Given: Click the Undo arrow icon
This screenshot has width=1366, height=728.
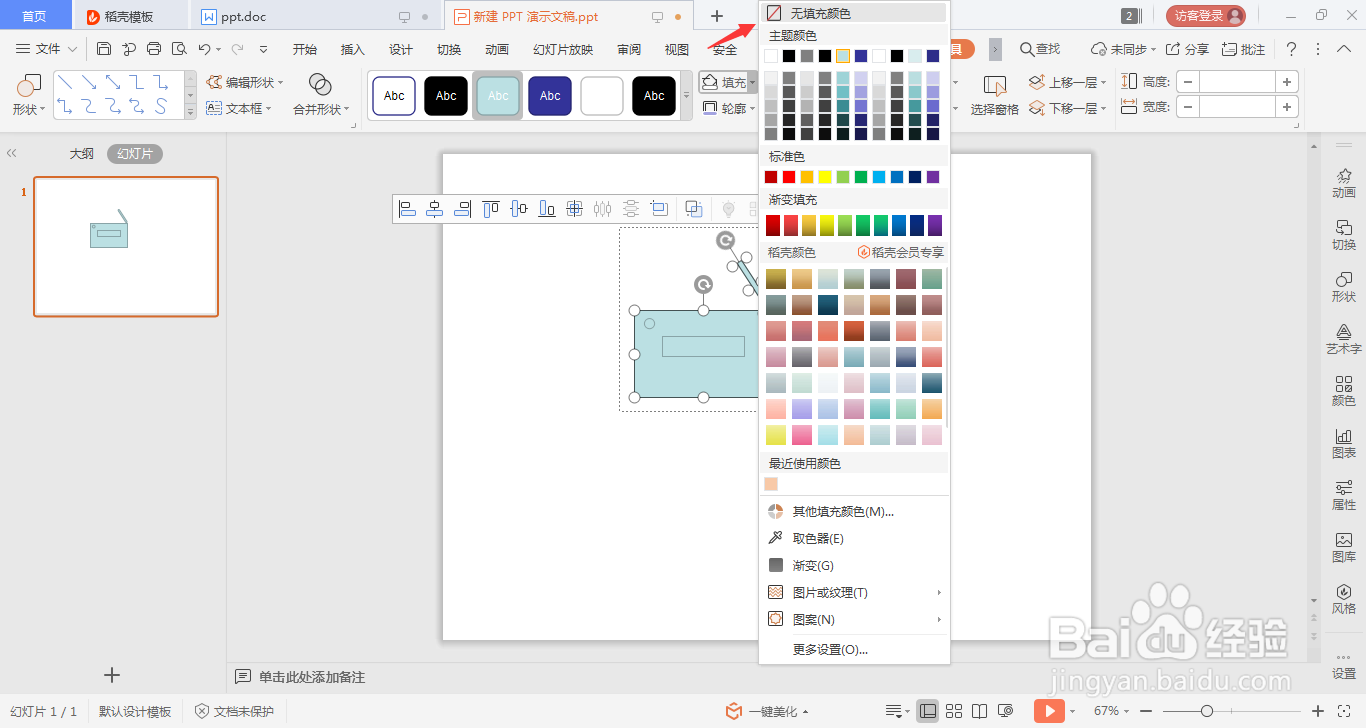Looking at the screenshot, I should click(x=204, y=49).
